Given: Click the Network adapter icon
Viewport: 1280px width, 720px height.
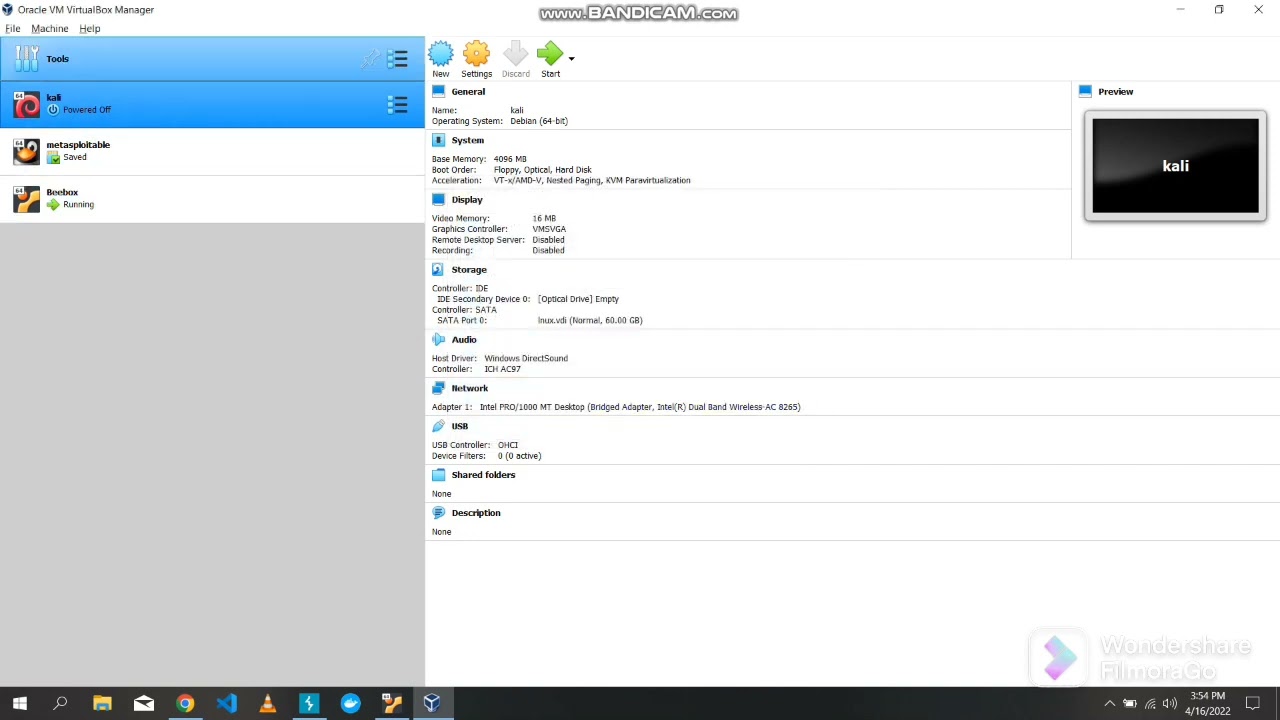Looking at the screenshot, I should 438,388.
